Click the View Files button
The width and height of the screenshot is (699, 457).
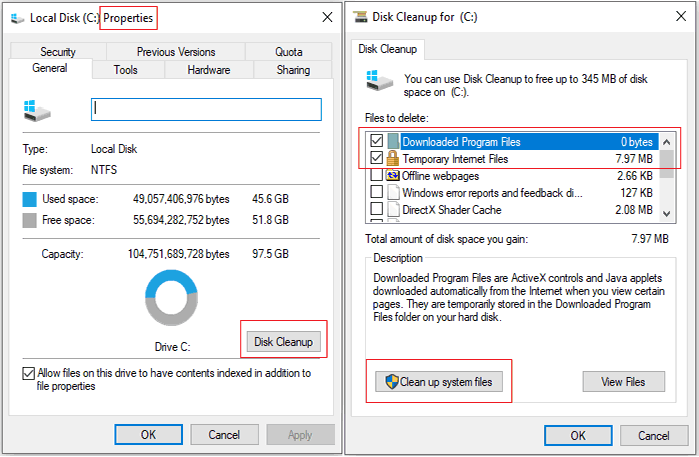coord(623,382)
